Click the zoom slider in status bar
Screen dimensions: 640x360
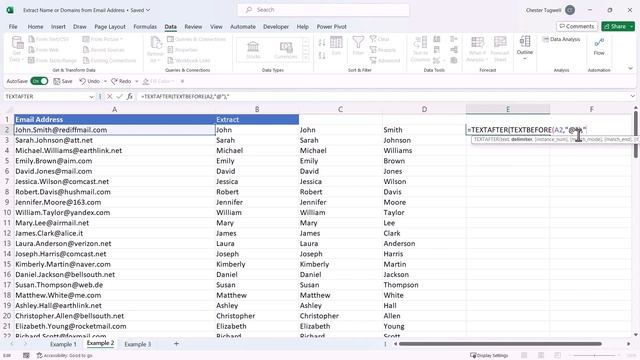coord(594,356)
